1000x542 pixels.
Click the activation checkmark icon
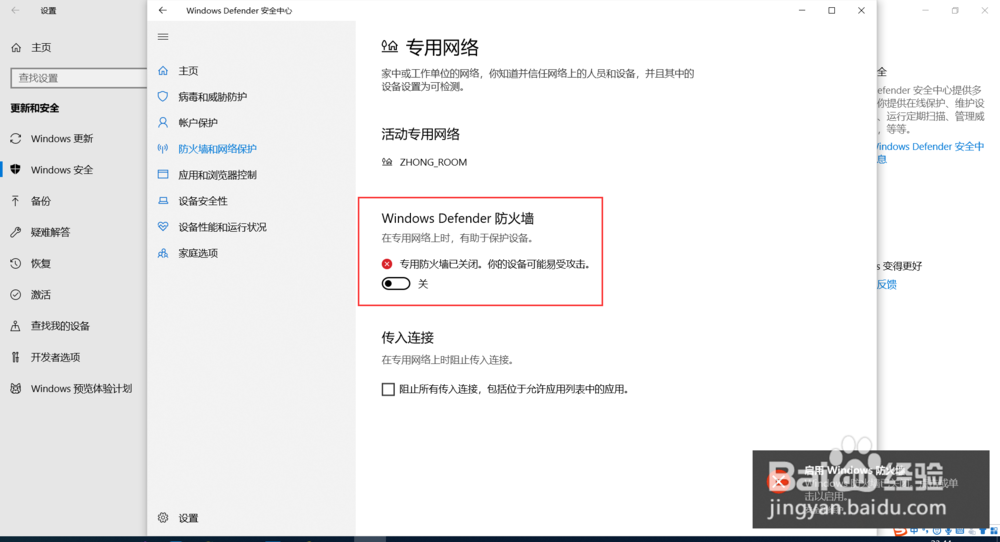coord(16,295)
